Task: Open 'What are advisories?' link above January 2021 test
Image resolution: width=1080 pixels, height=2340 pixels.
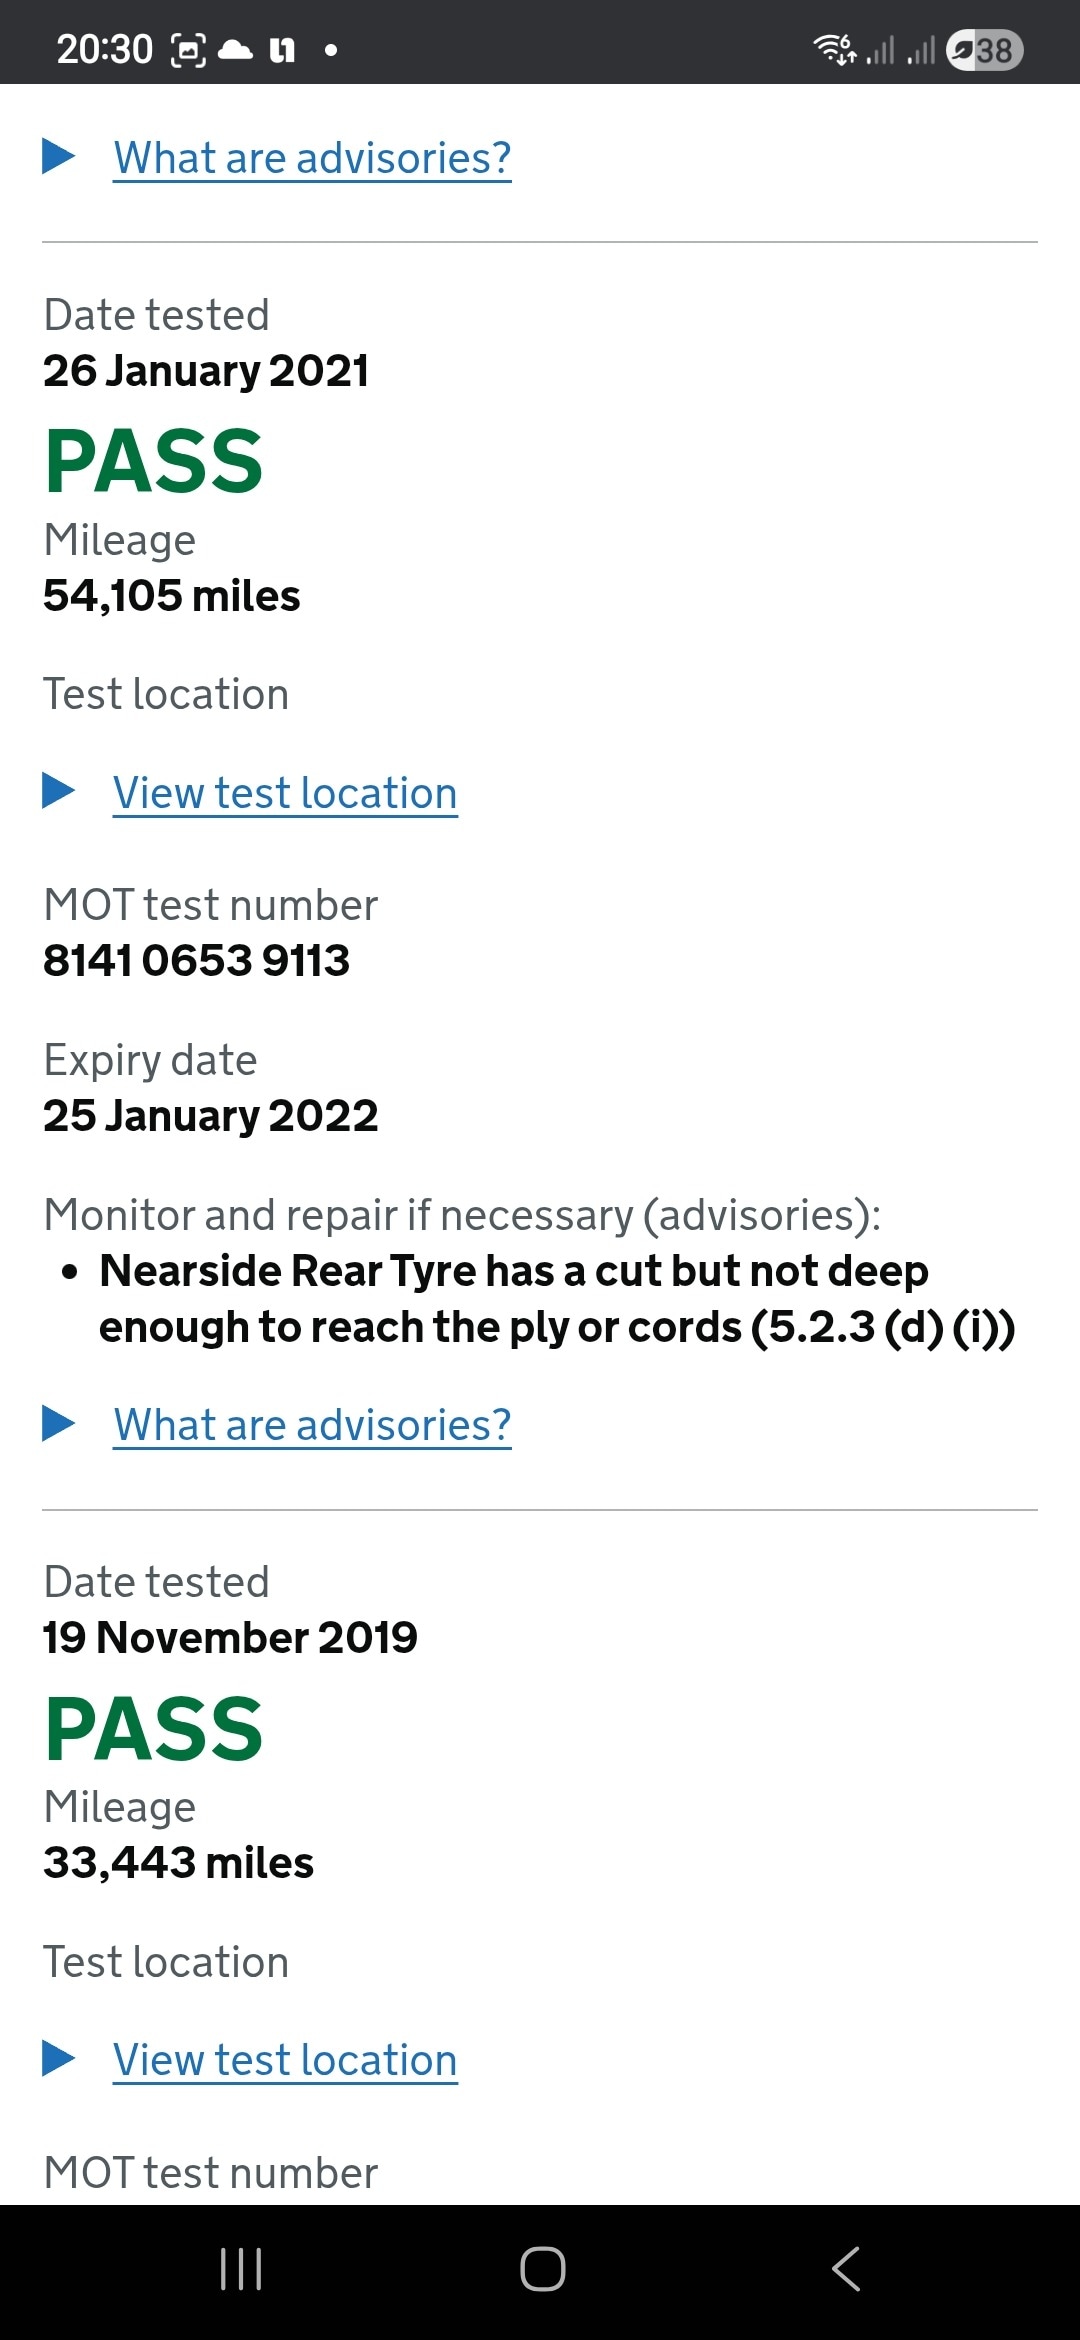Action: (x=312, y=158)
